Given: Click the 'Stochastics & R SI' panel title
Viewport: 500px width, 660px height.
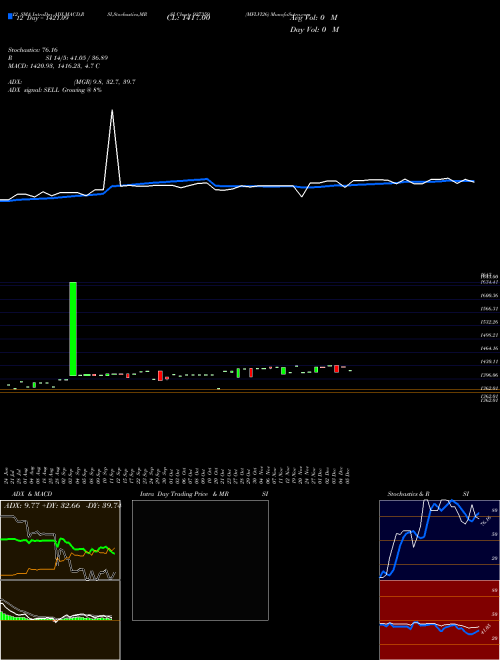Looking at the screenshot, I should point(428,494).
